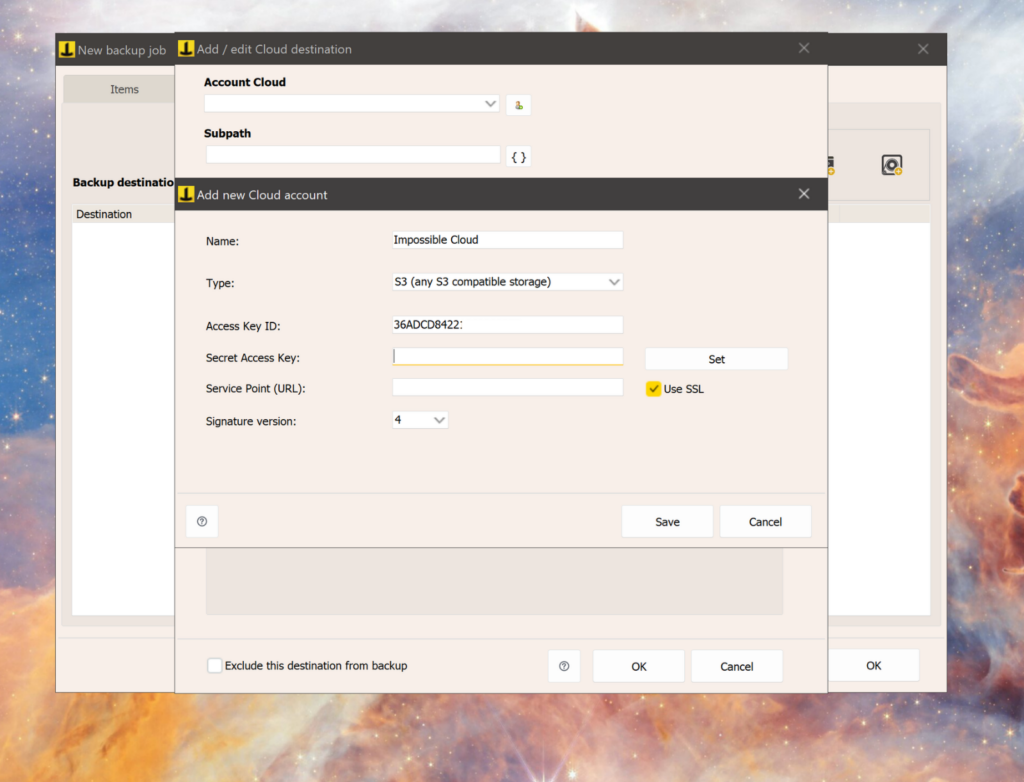Click the disk destination icon in backup job window

tap(891, 165)
